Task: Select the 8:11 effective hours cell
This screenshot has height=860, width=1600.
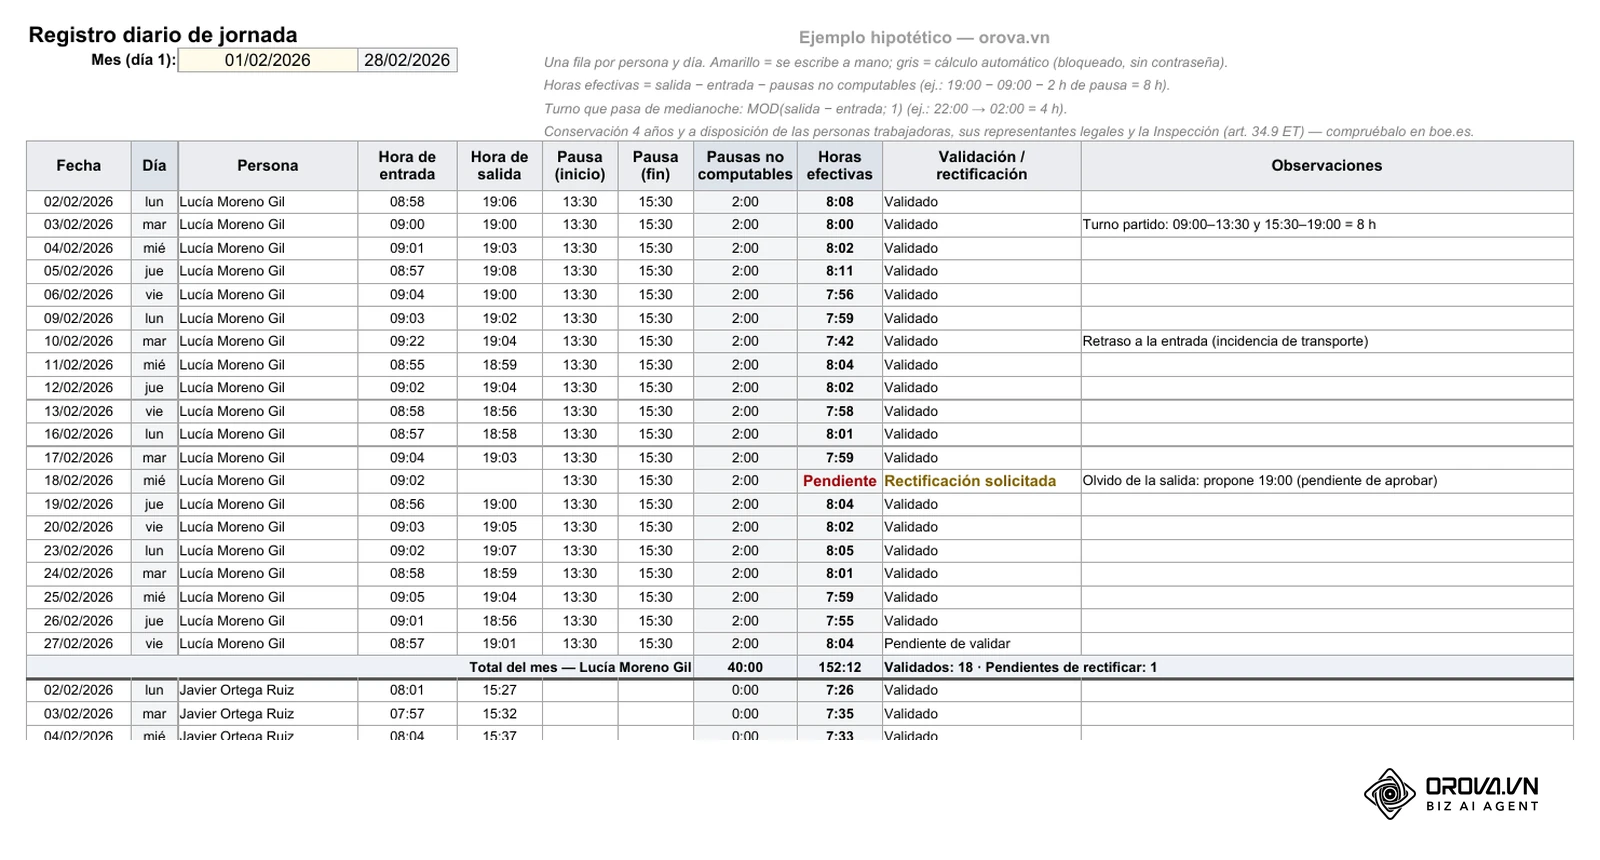Action: pyautogui.click(x=840, y=271)
